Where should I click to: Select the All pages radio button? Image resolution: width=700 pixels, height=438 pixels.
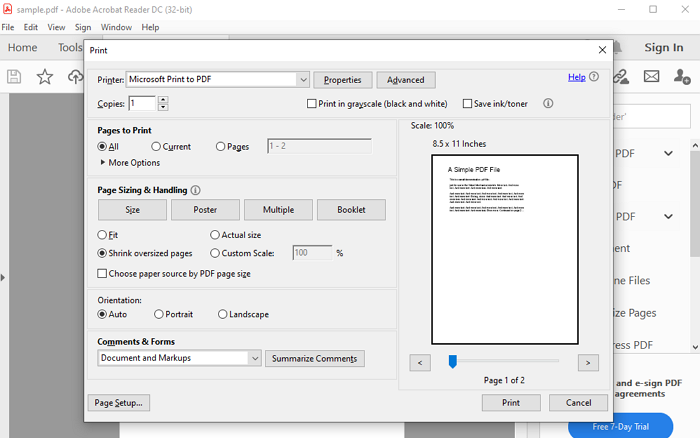click(x=102, y=146)
